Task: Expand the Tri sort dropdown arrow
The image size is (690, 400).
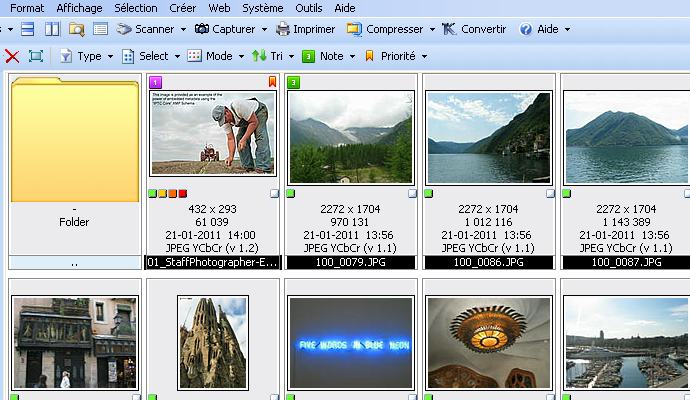Action: coord(291,56)
